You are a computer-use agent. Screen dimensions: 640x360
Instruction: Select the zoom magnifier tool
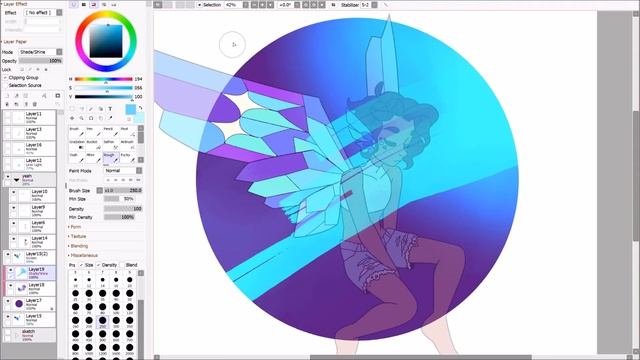pyautogui.click(x=82, y=118)
